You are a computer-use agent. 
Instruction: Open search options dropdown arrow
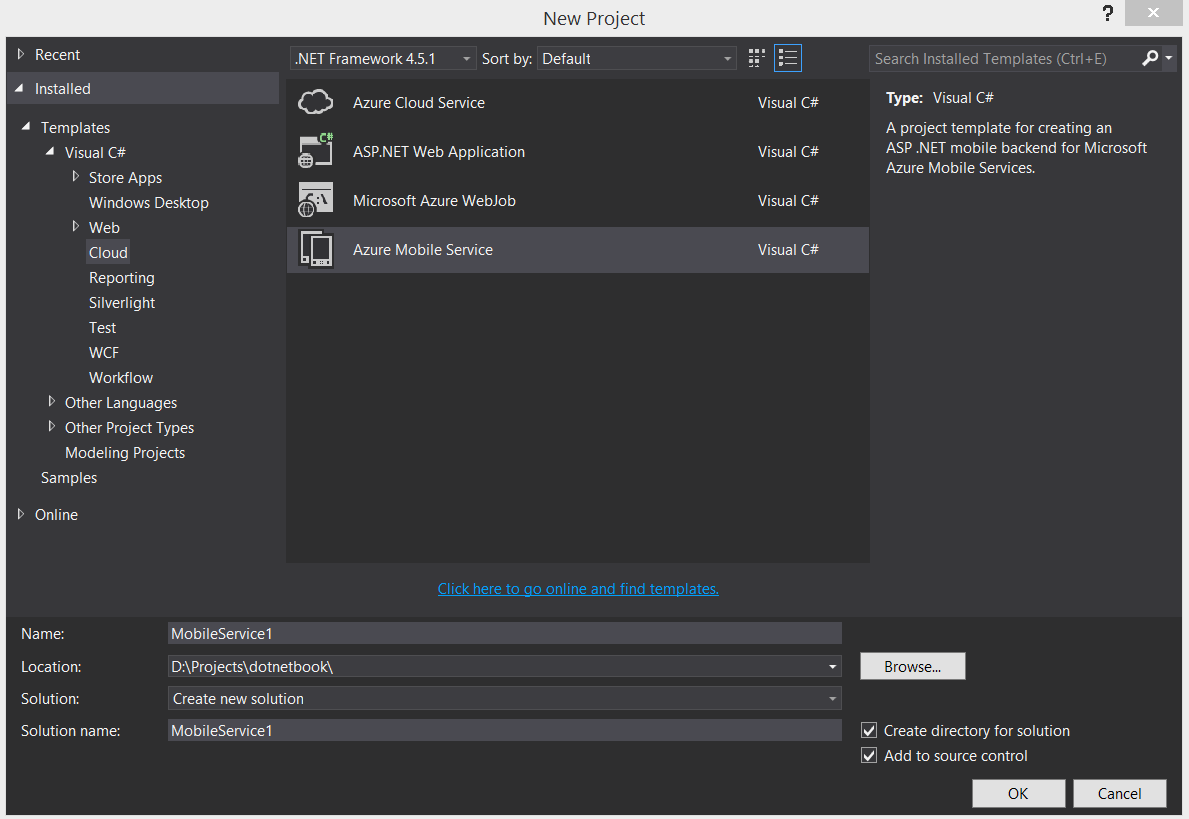[x=1169, y=58]
